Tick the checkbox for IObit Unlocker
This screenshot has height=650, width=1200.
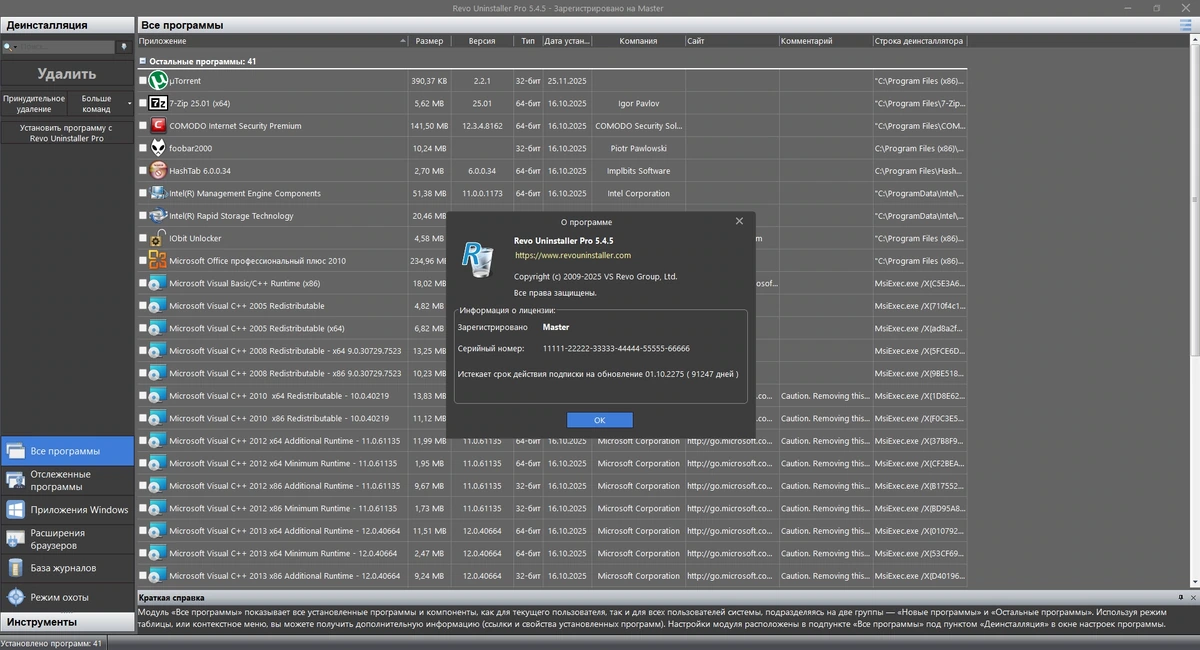[143, 238]
